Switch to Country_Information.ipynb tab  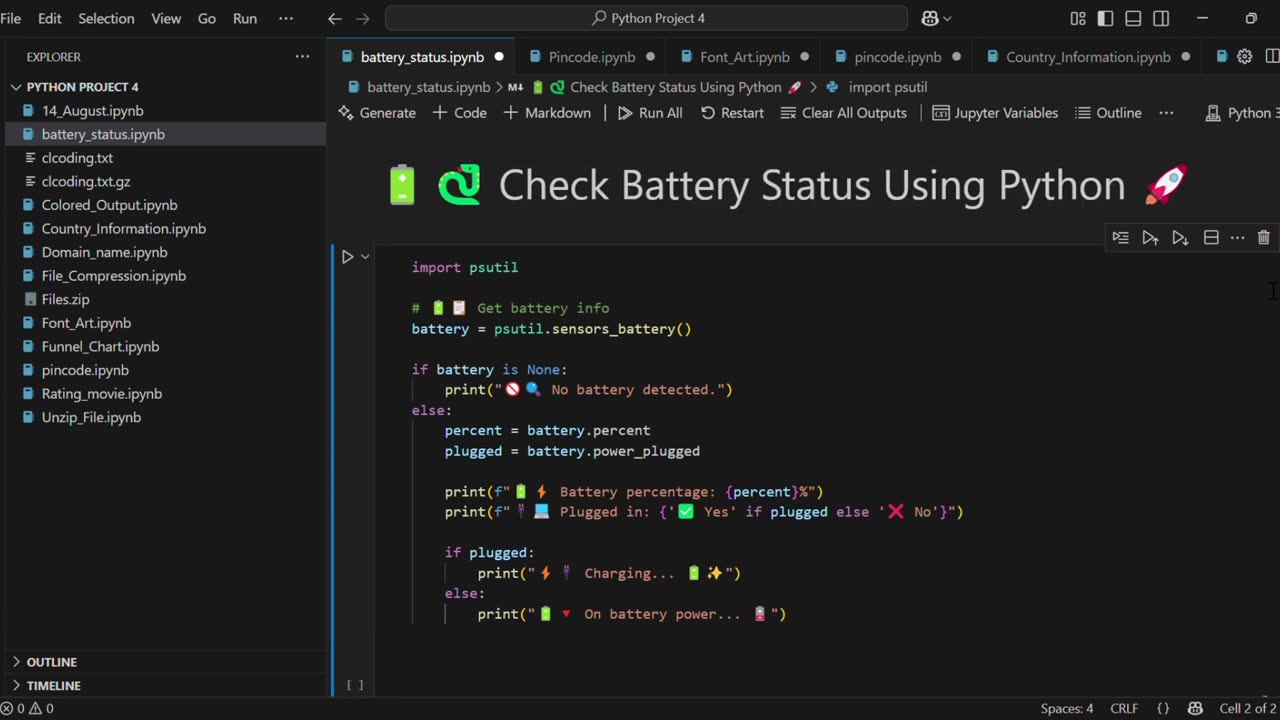(x=1087, y=57)
